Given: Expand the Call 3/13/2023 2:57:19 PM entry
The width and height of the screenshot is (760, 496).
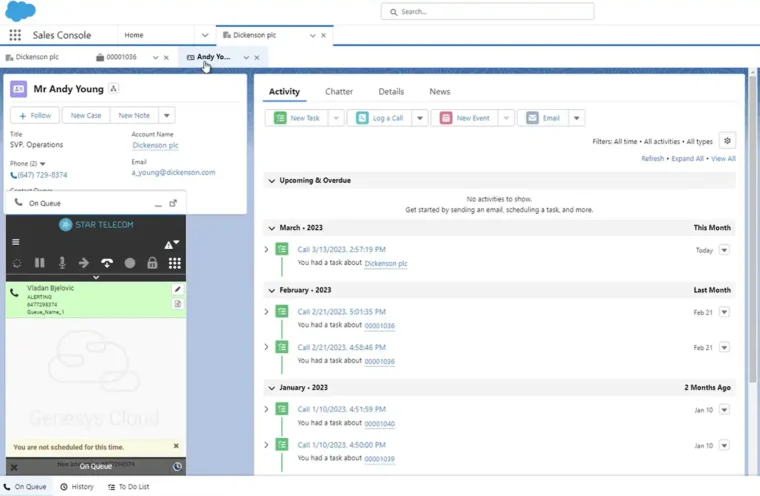Looking at the screenshot, I should pyautogui.click(x=266, y=249).
